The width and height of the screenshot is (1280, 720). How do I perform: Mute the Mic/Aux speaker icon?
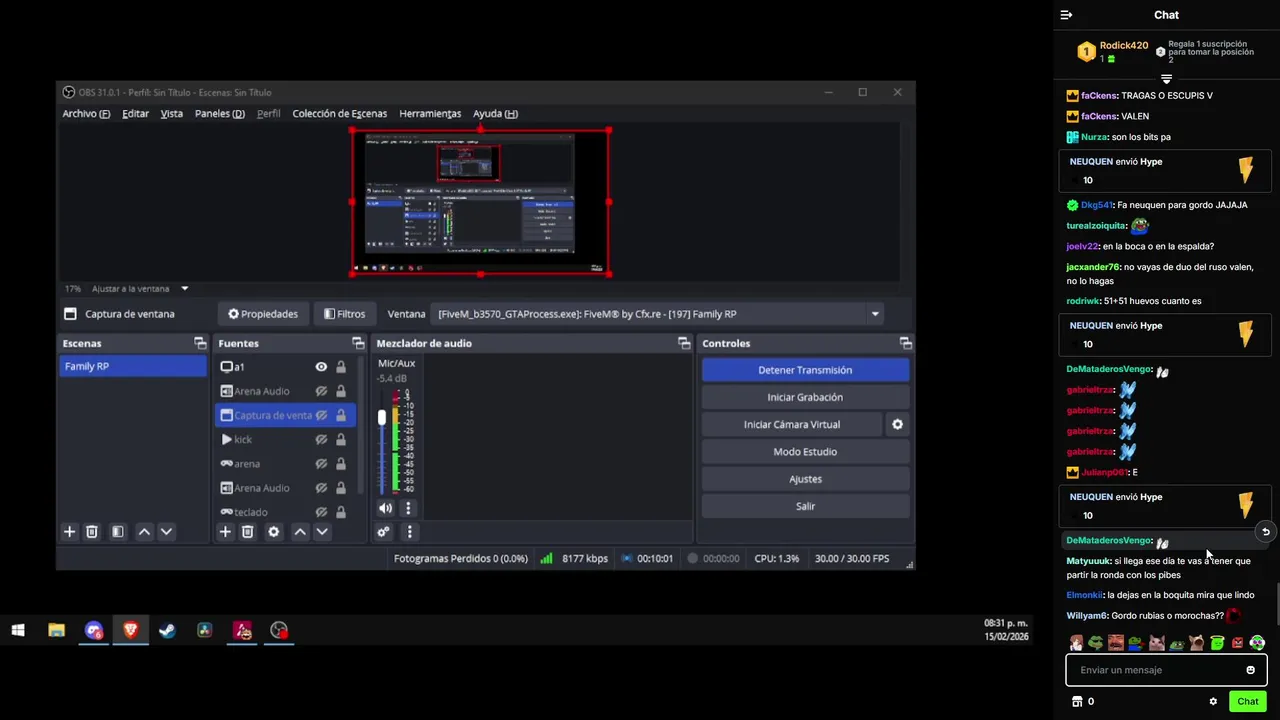pyautogui.click(x=385, y=508)
